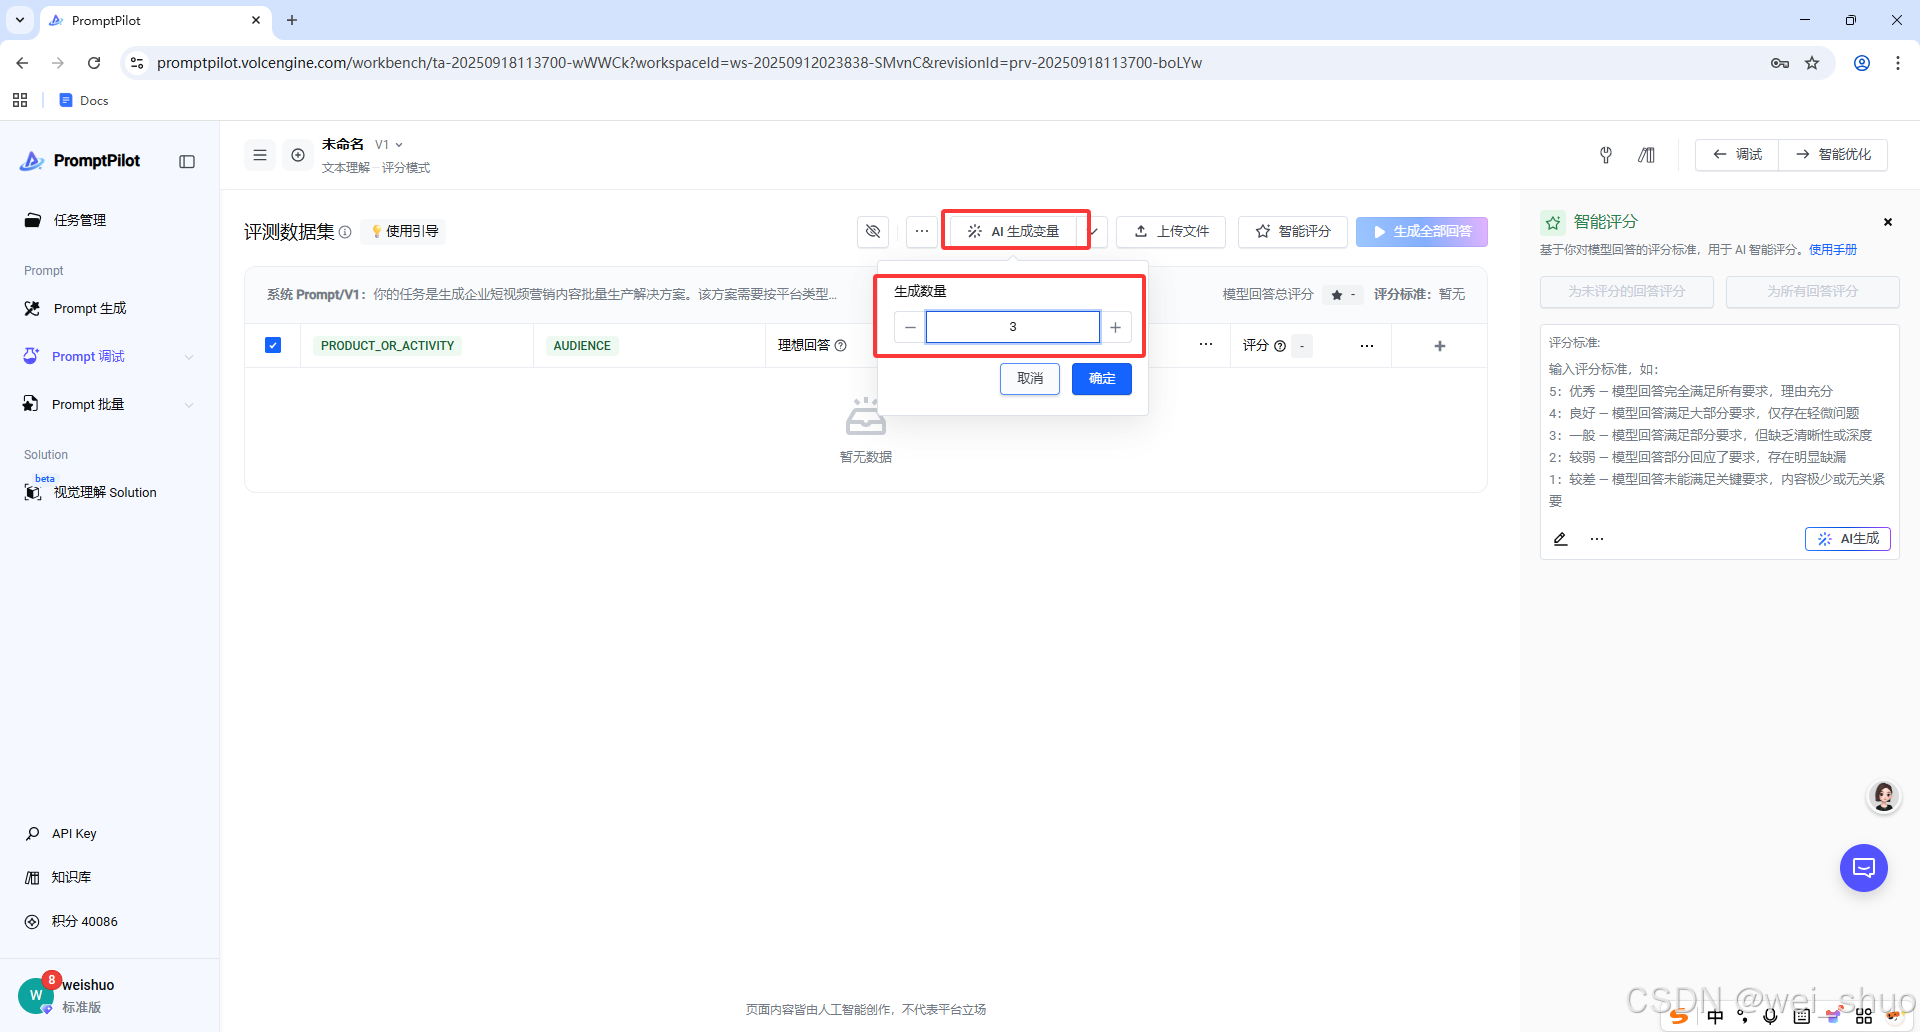
Task: Click 生成全部回答 play button
Action: [1422, 231]
